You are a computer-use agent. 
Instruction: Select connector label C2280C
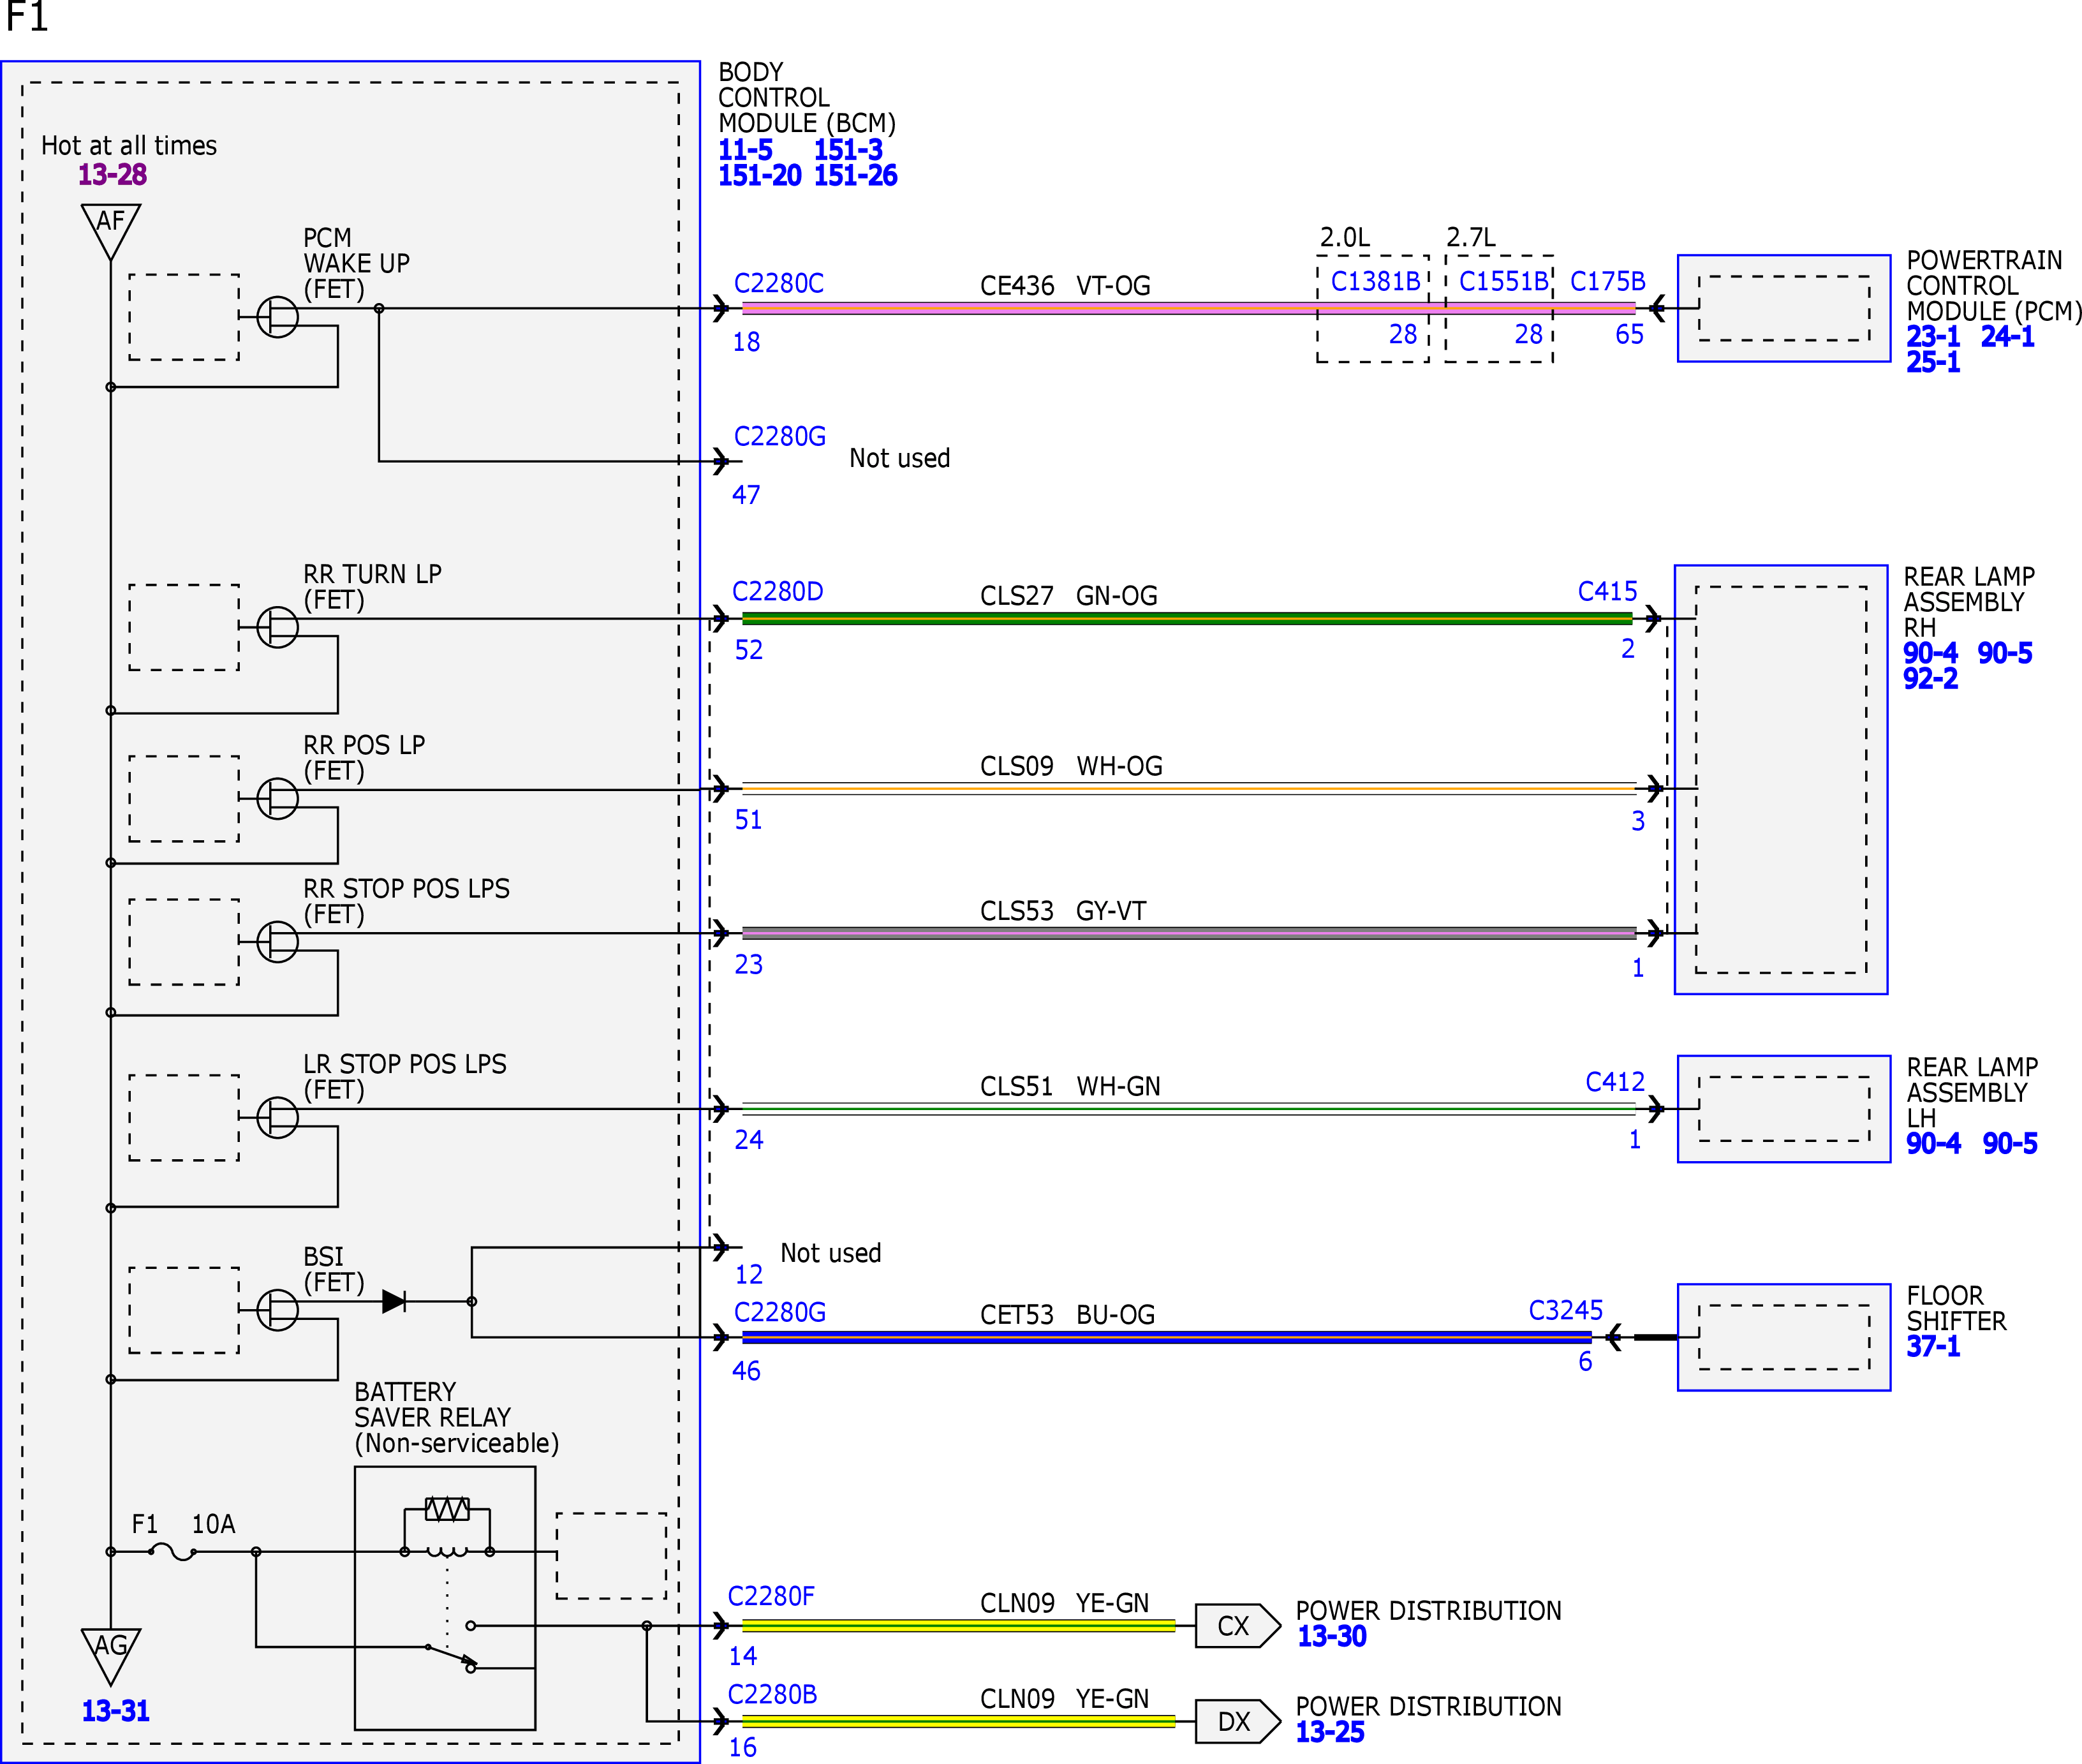click(x=778, y=284)
